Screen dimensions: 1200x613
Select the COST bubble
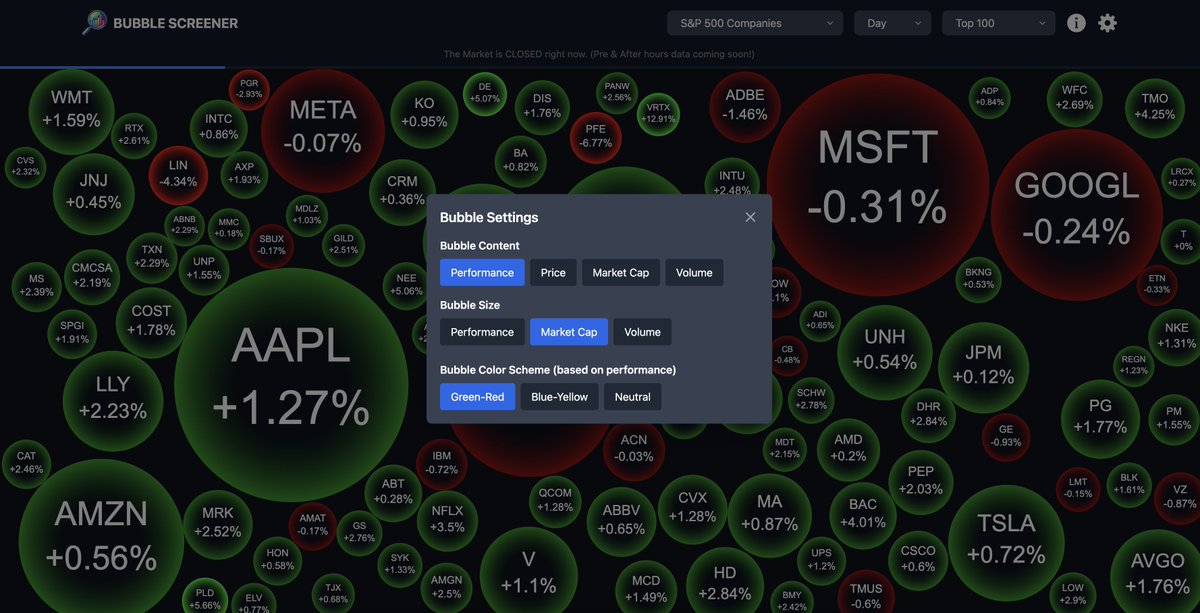(151, 321)
